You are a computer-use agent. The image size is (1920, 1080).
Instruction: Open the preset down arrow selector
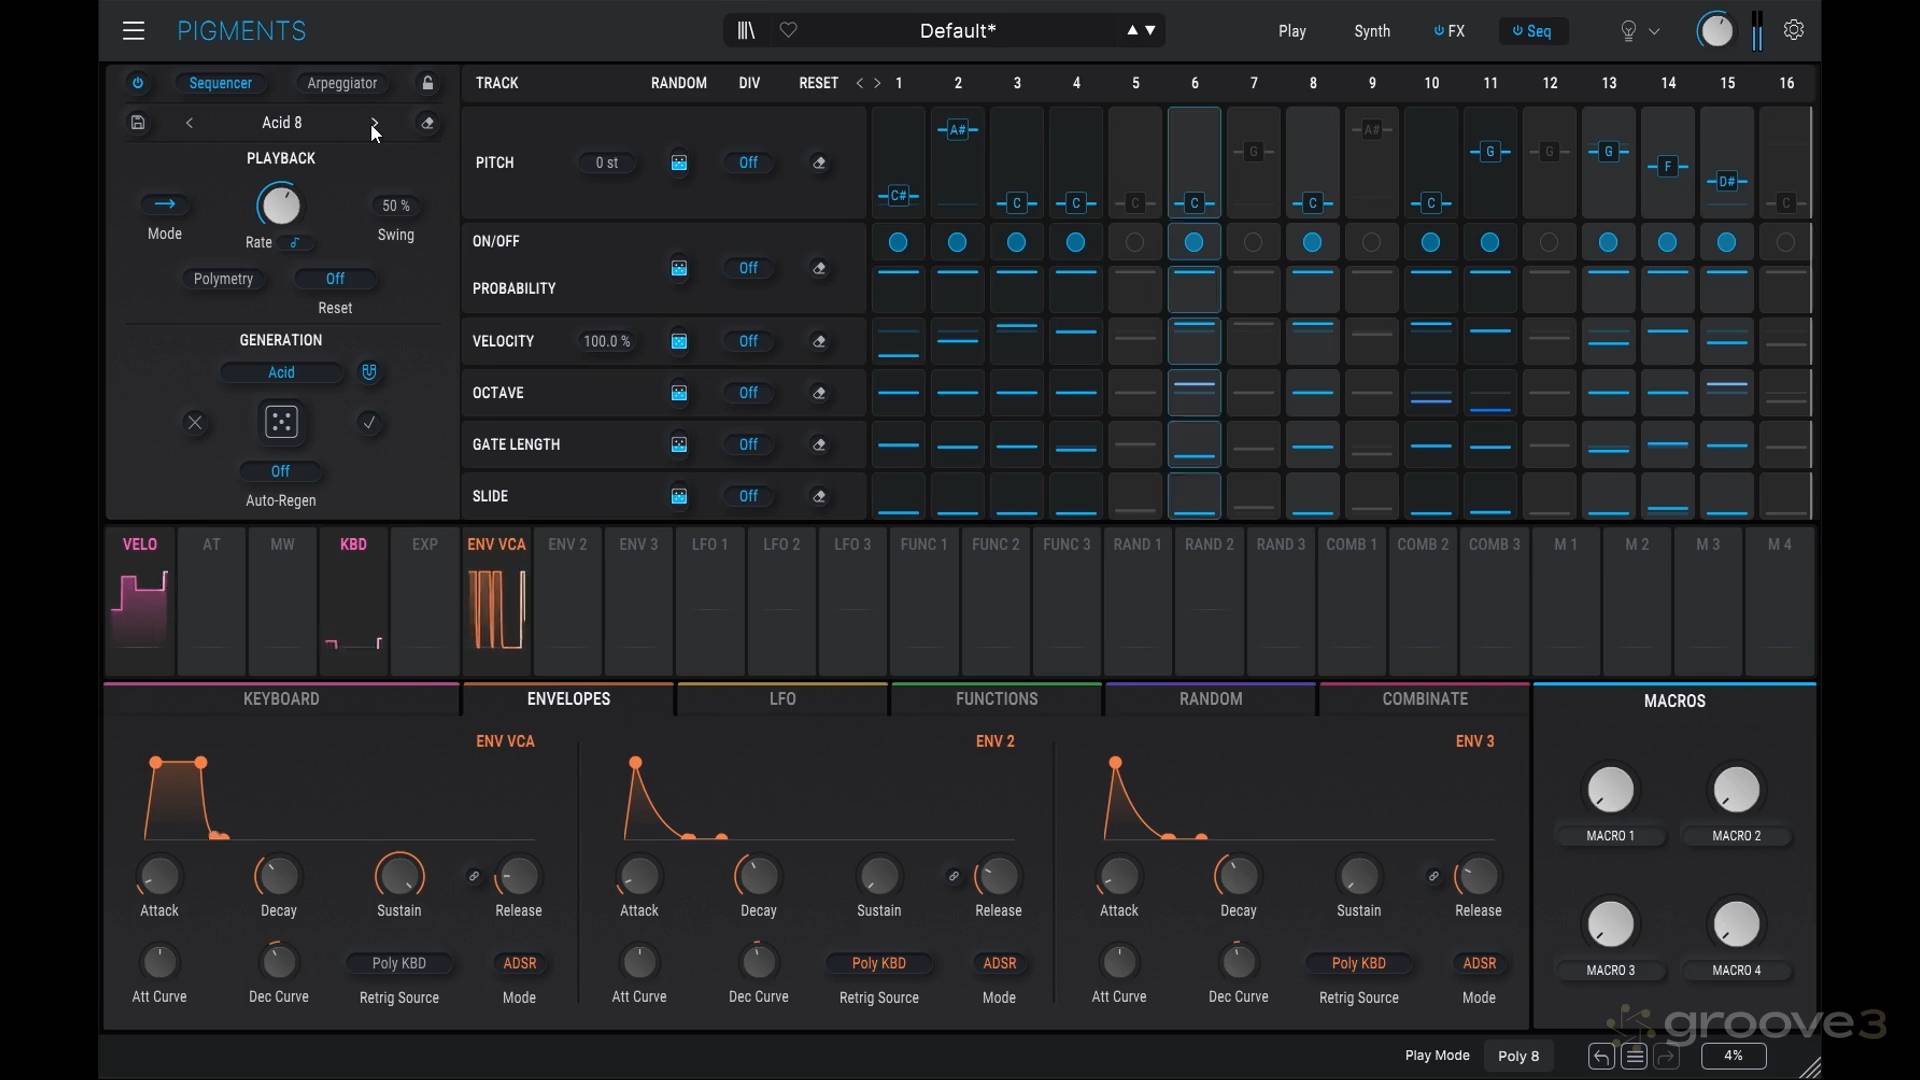point(1151,31)
